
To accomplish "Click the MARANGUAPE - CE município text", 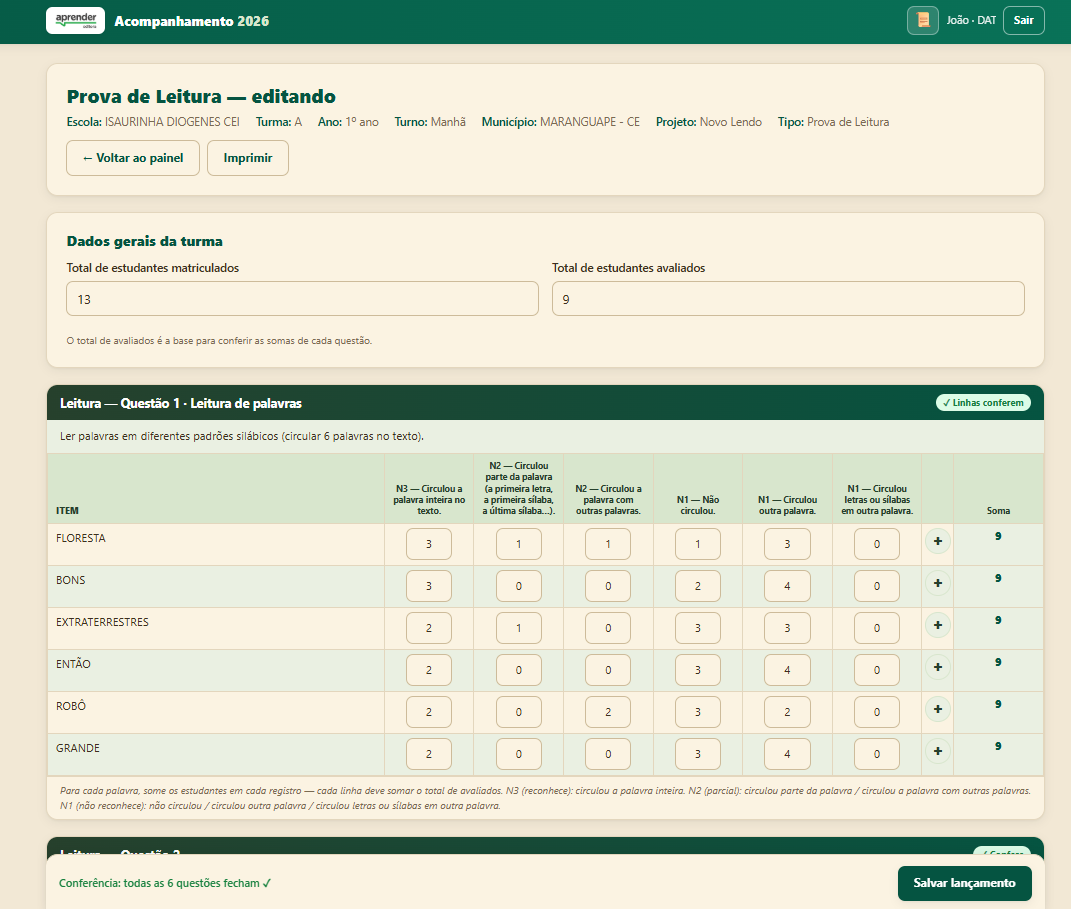I will 590,122.
